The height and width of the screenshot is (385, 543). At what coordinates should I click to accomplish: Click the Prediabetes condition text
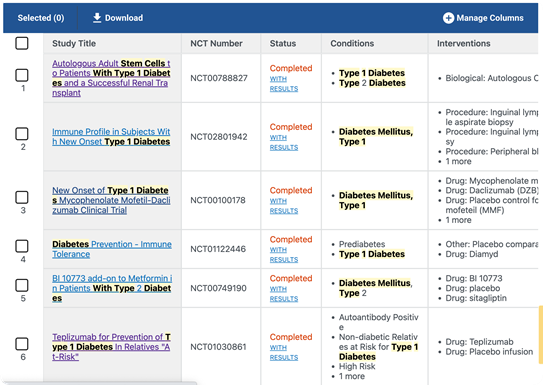pos(362,244)
